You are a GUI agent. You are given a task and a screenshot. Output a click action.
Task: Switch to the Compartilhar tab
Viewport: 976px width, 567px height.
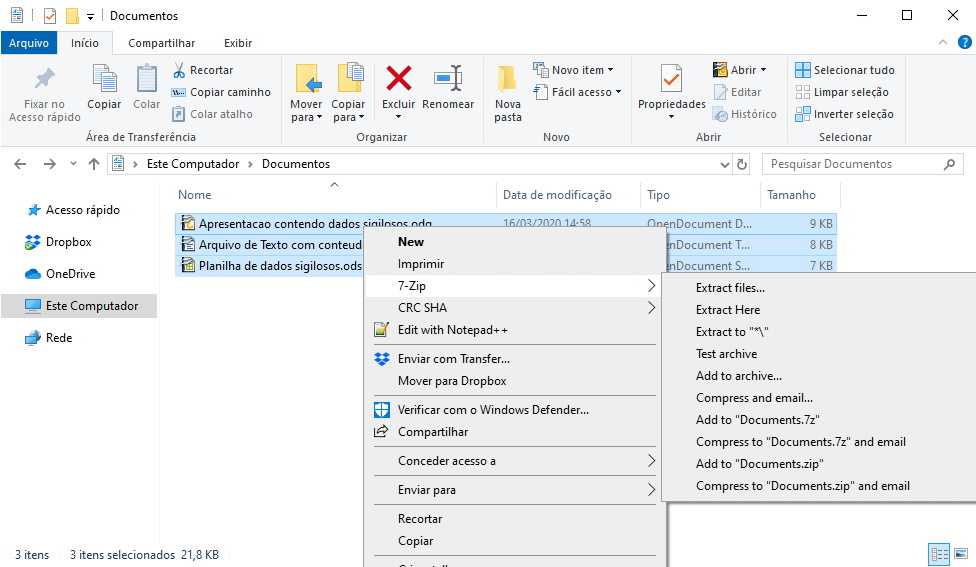pyautogui.click(x=161, y=43)
